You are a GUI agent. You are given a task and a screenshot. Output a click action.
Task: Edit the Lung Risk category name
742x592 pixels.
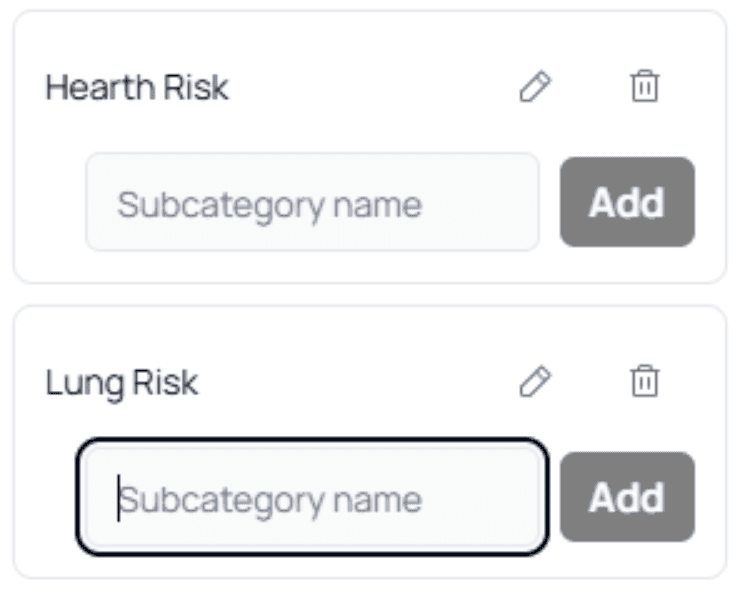(x=535, y=382)
